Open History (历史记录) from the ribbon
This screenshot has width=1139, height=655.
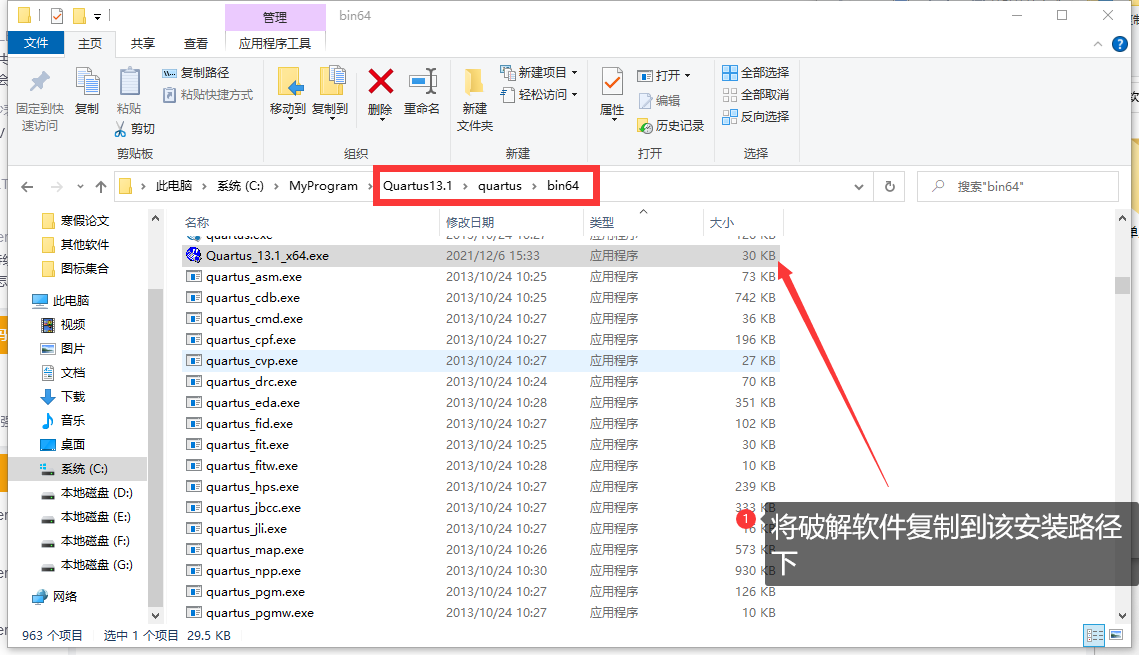pos(670,126)
